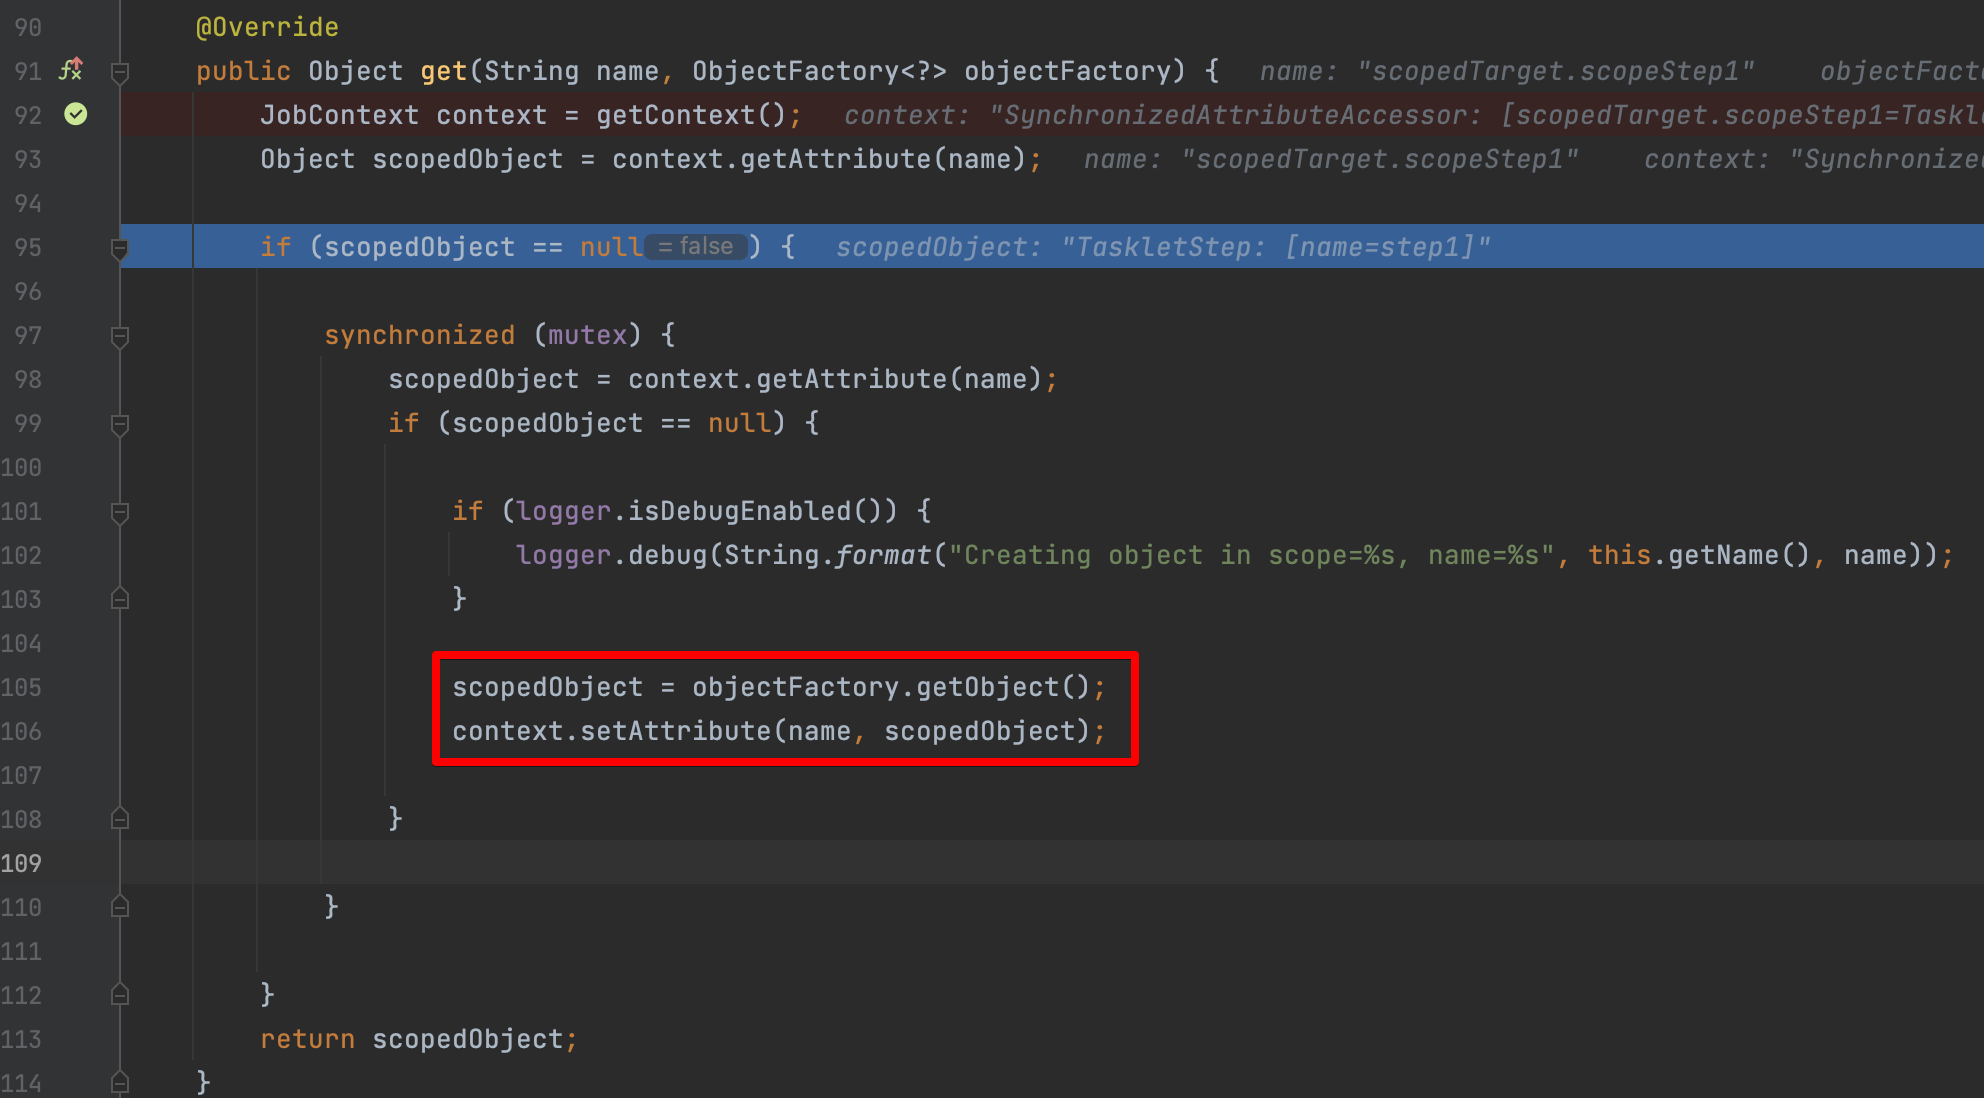Screen dimensions: 1984x1098
Task: Click 'getContext()' call on line 92
Action: [691, 115]
